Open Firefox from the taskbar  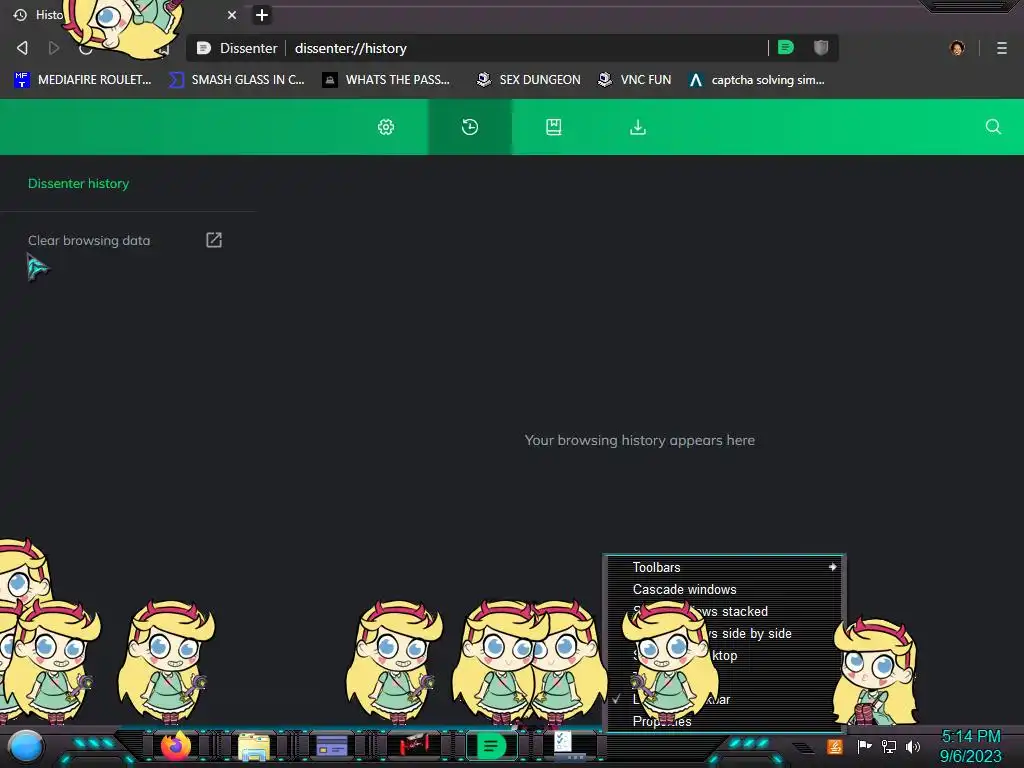pyautogui.click(x=176, y=746)
